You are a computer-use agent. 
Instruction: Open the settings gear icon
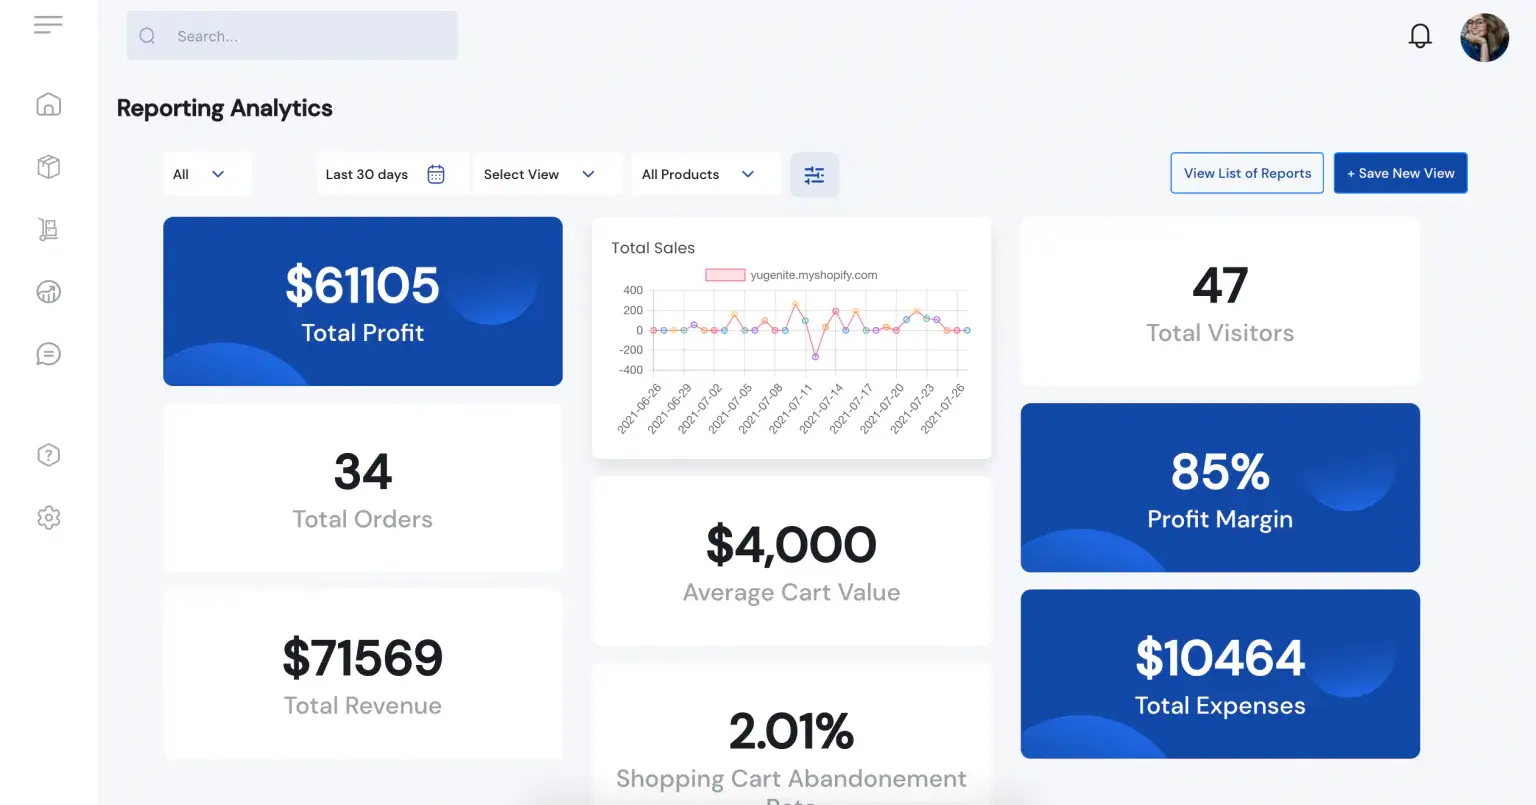pos(48,517)
